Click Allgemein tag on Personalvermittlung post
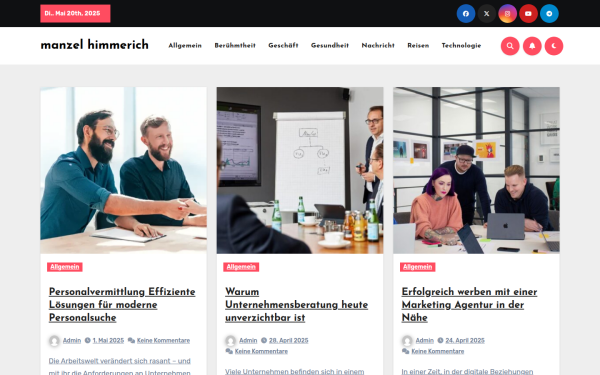The height and width of the screenshot is (375, 600). 65,267
